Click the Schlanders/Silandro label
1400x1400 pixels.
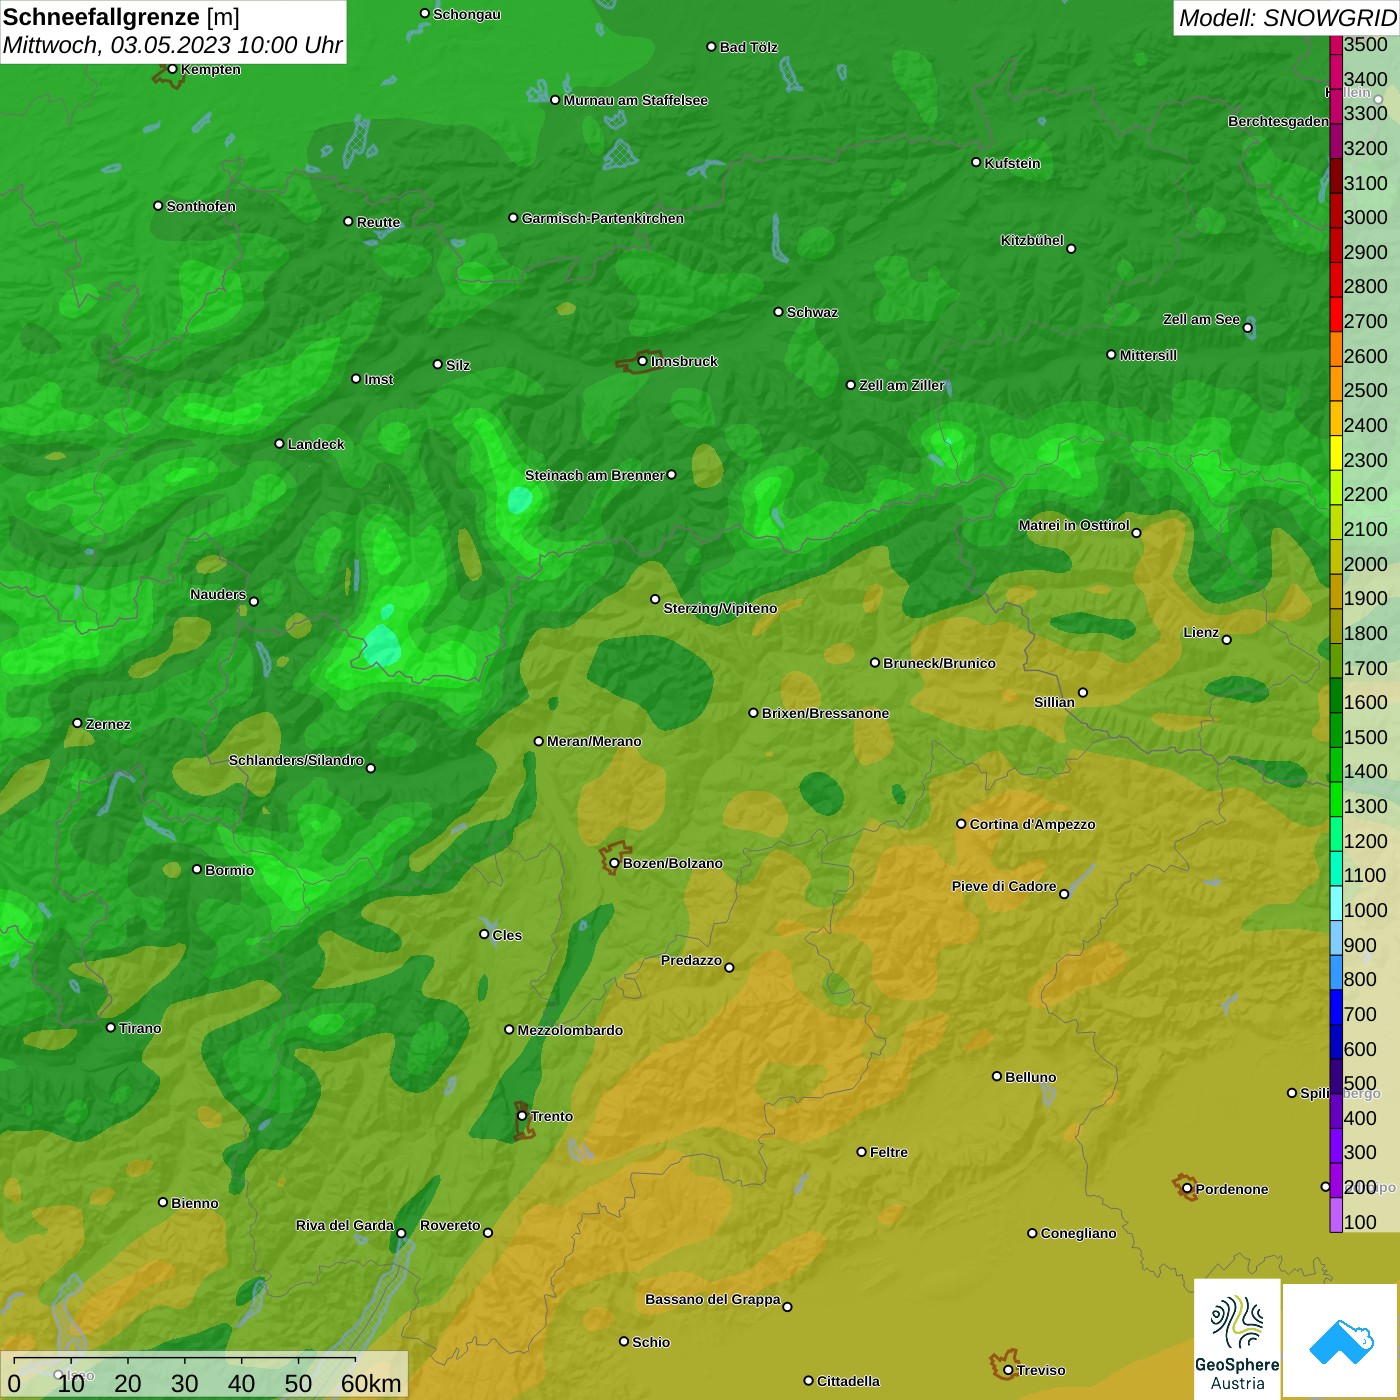pos(296,760)
